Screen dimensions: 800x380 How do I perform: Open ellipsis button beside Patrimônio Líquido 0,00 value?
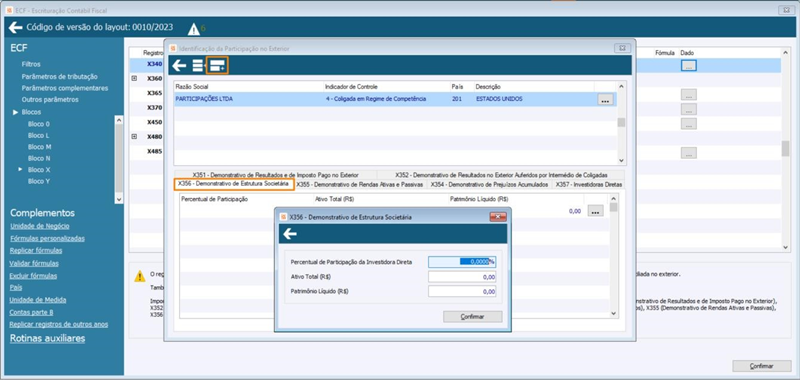pos(595,211)
